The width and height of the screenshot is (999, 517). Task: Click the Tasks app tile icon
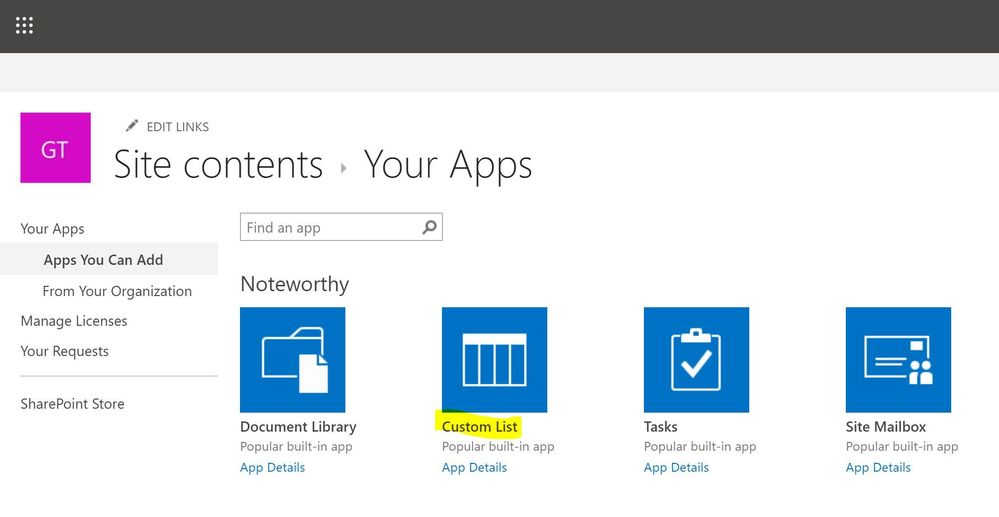(696, 359)
